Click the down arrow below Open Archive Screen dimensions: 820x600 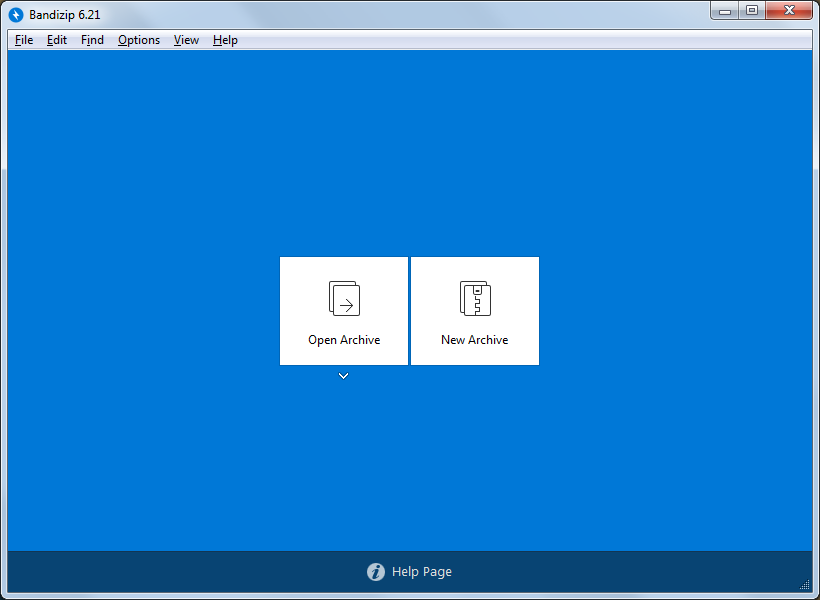point(343,375)
